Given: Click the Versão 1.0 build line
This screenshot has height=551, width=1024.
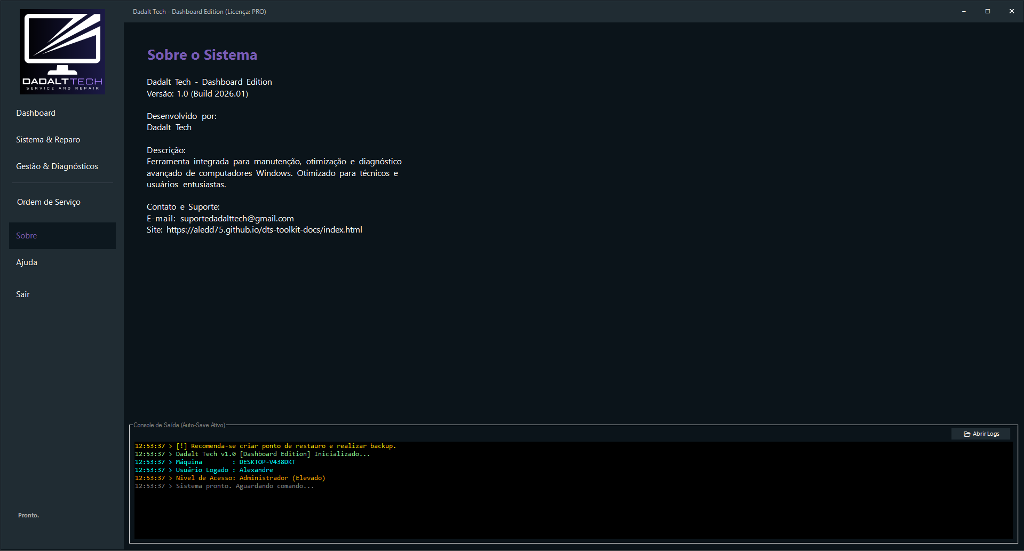Looking at the screenshot, I should (197, 94).
